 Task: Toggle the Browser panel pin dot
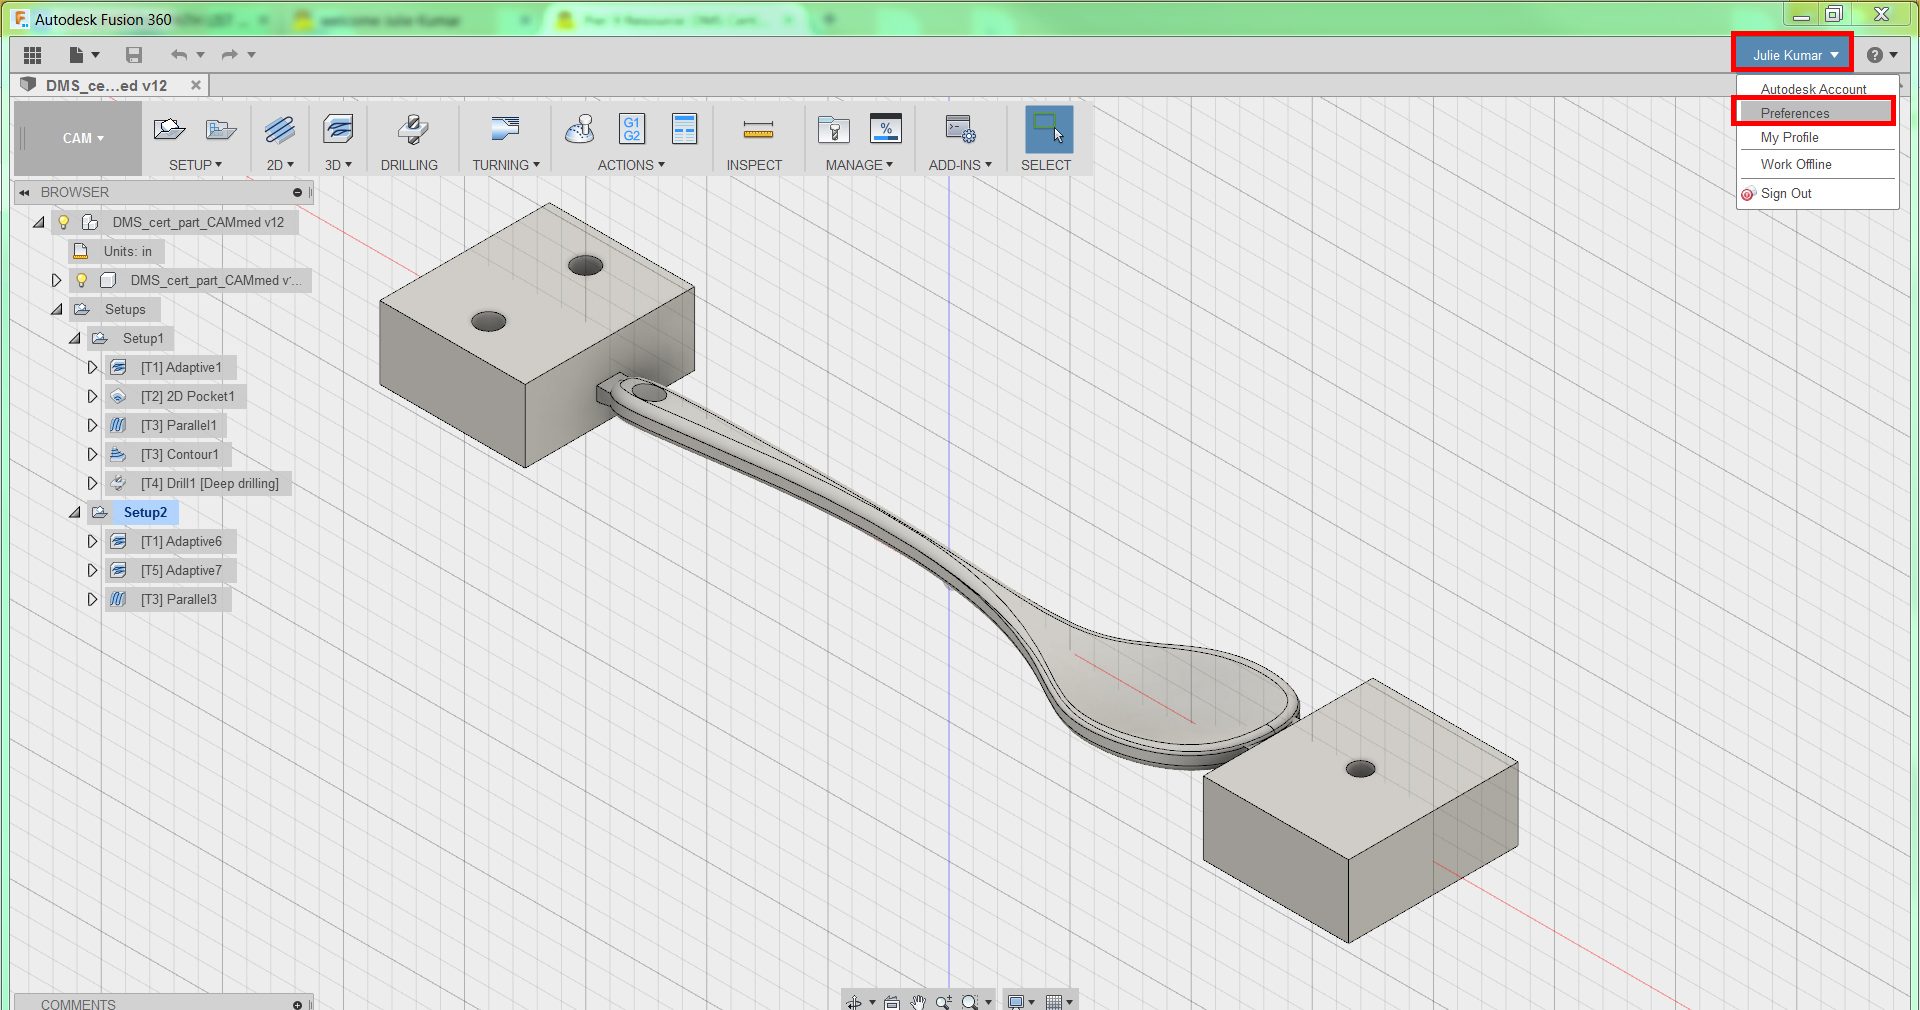pos(297,192)
